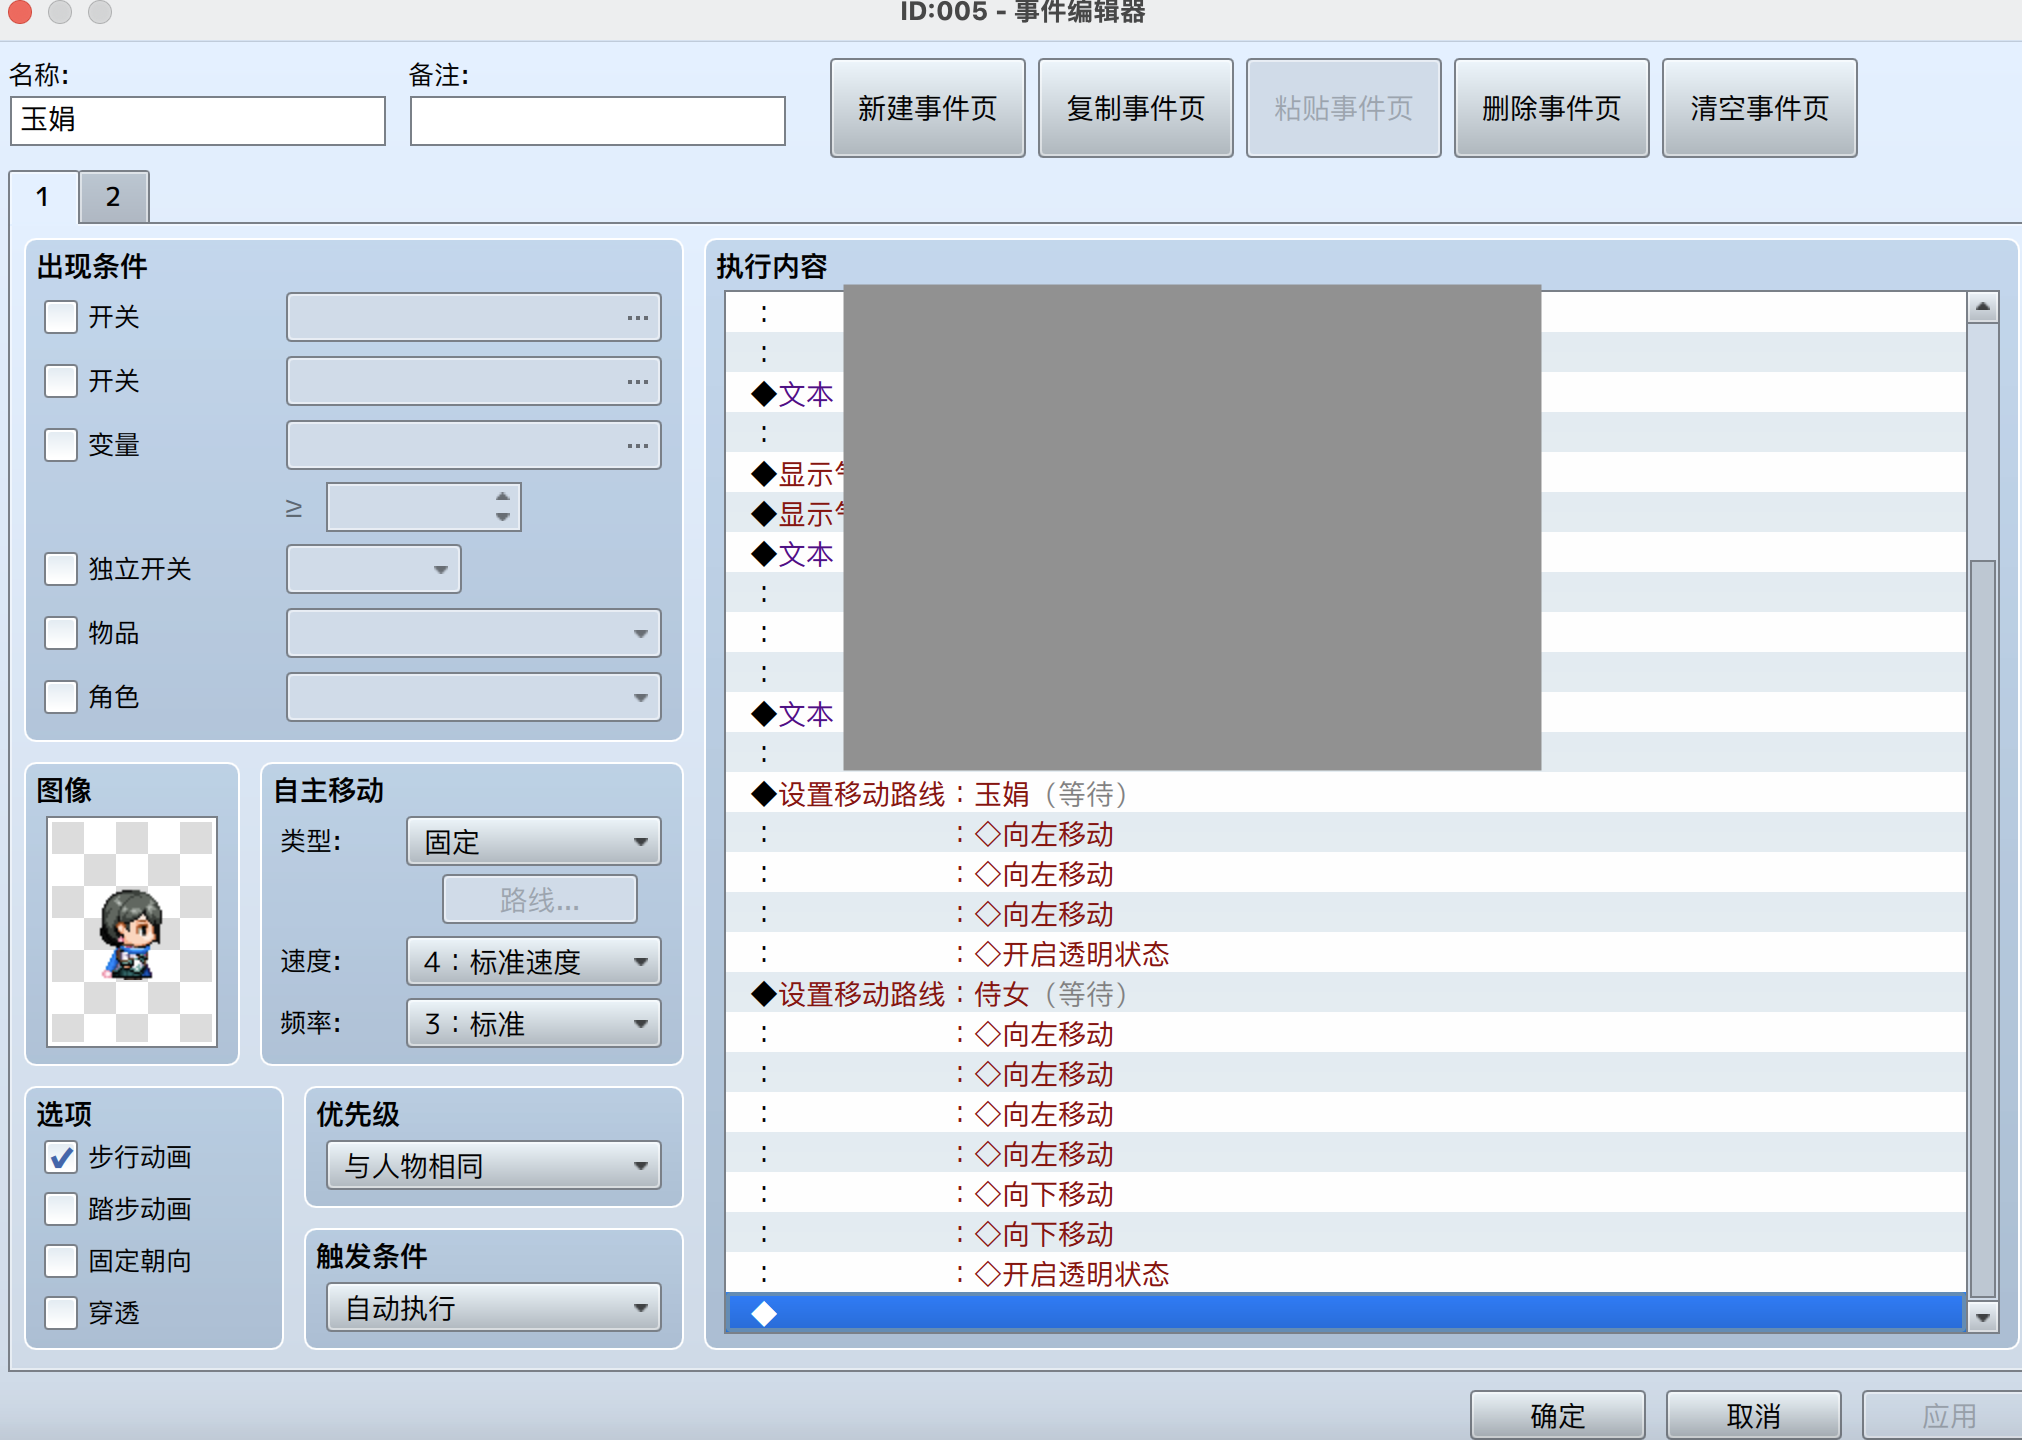Open 触发条件 dropdown 自动执行
The height and width of the screenshot is (1440, 2022).
[493, 1308]
